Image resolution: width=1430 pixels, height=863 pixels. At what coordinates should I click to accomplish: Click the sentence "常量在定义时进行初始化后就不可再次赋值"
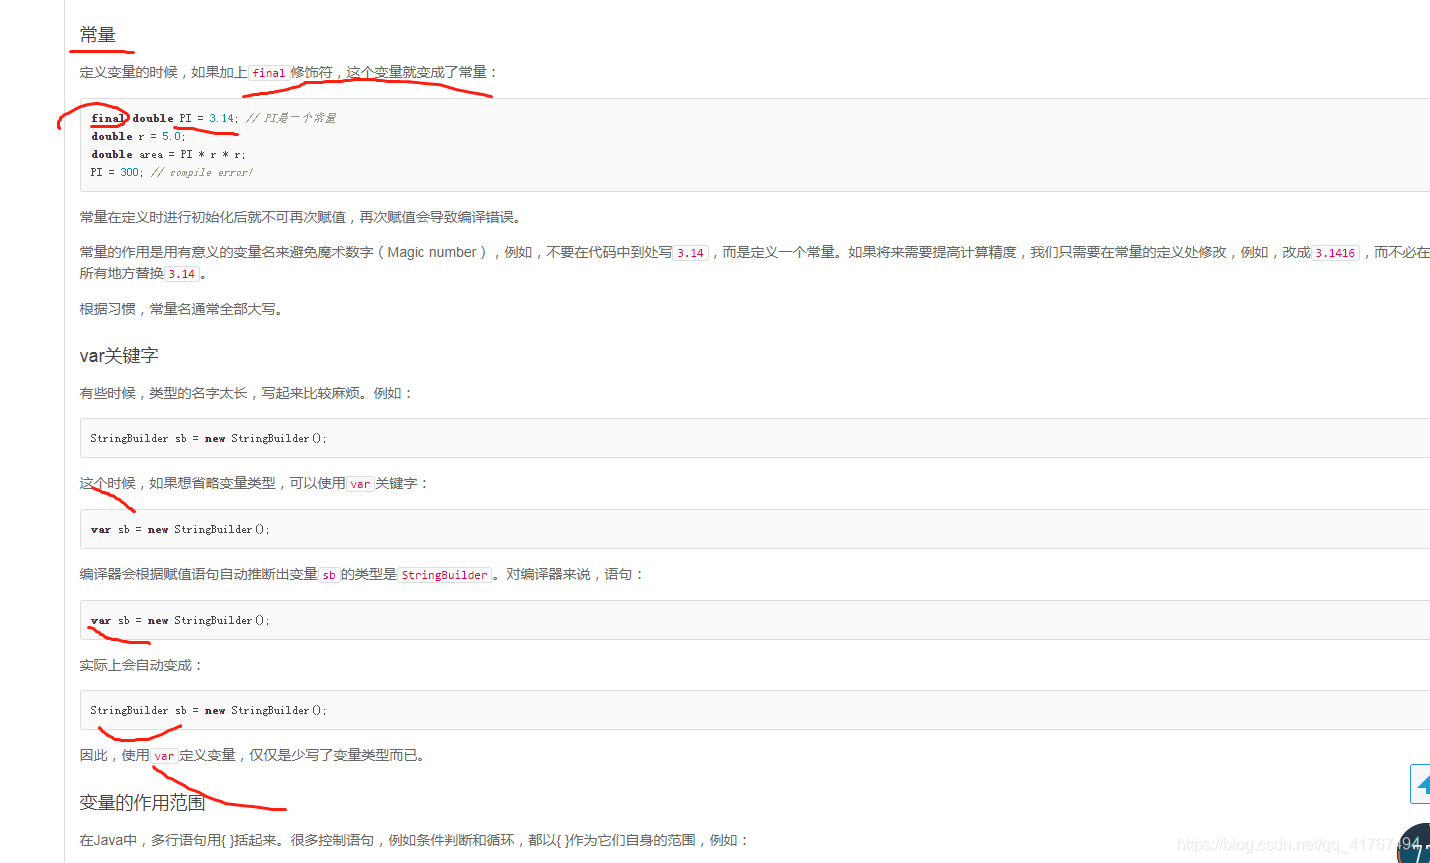click(x=213, y=217)
